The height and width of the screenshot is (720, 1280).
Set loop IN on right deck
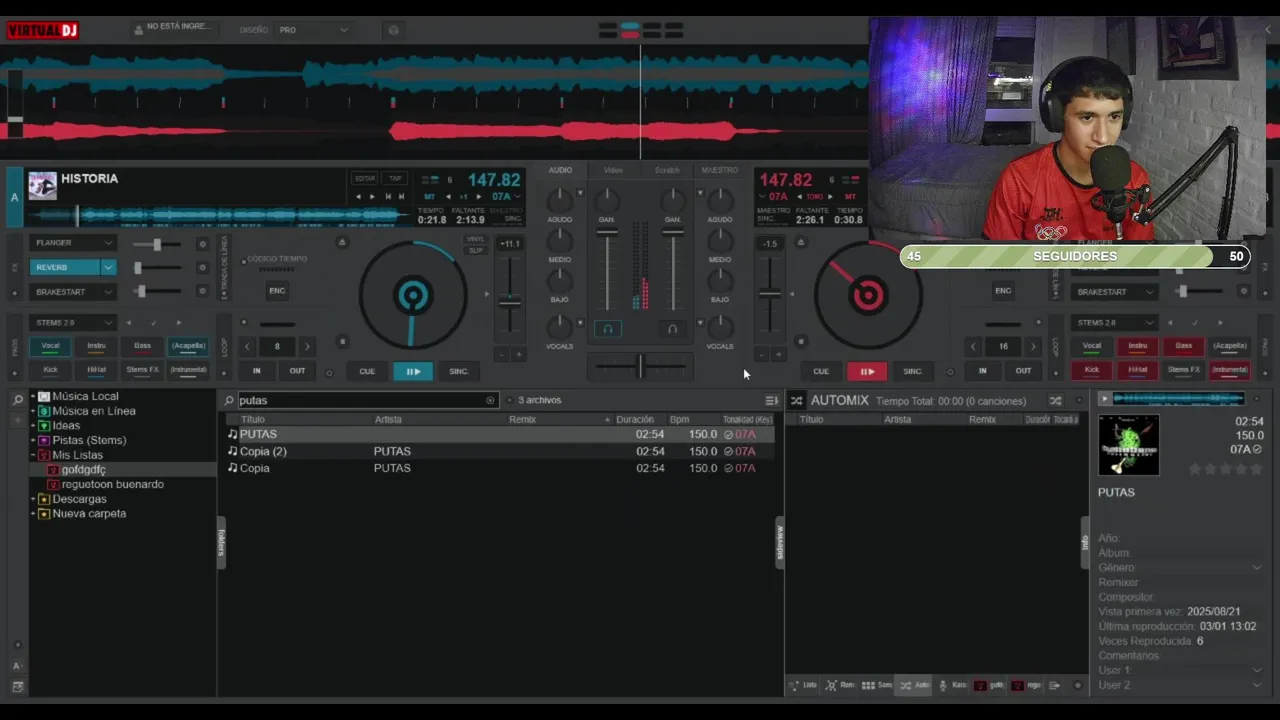click(x=982, y=371)
